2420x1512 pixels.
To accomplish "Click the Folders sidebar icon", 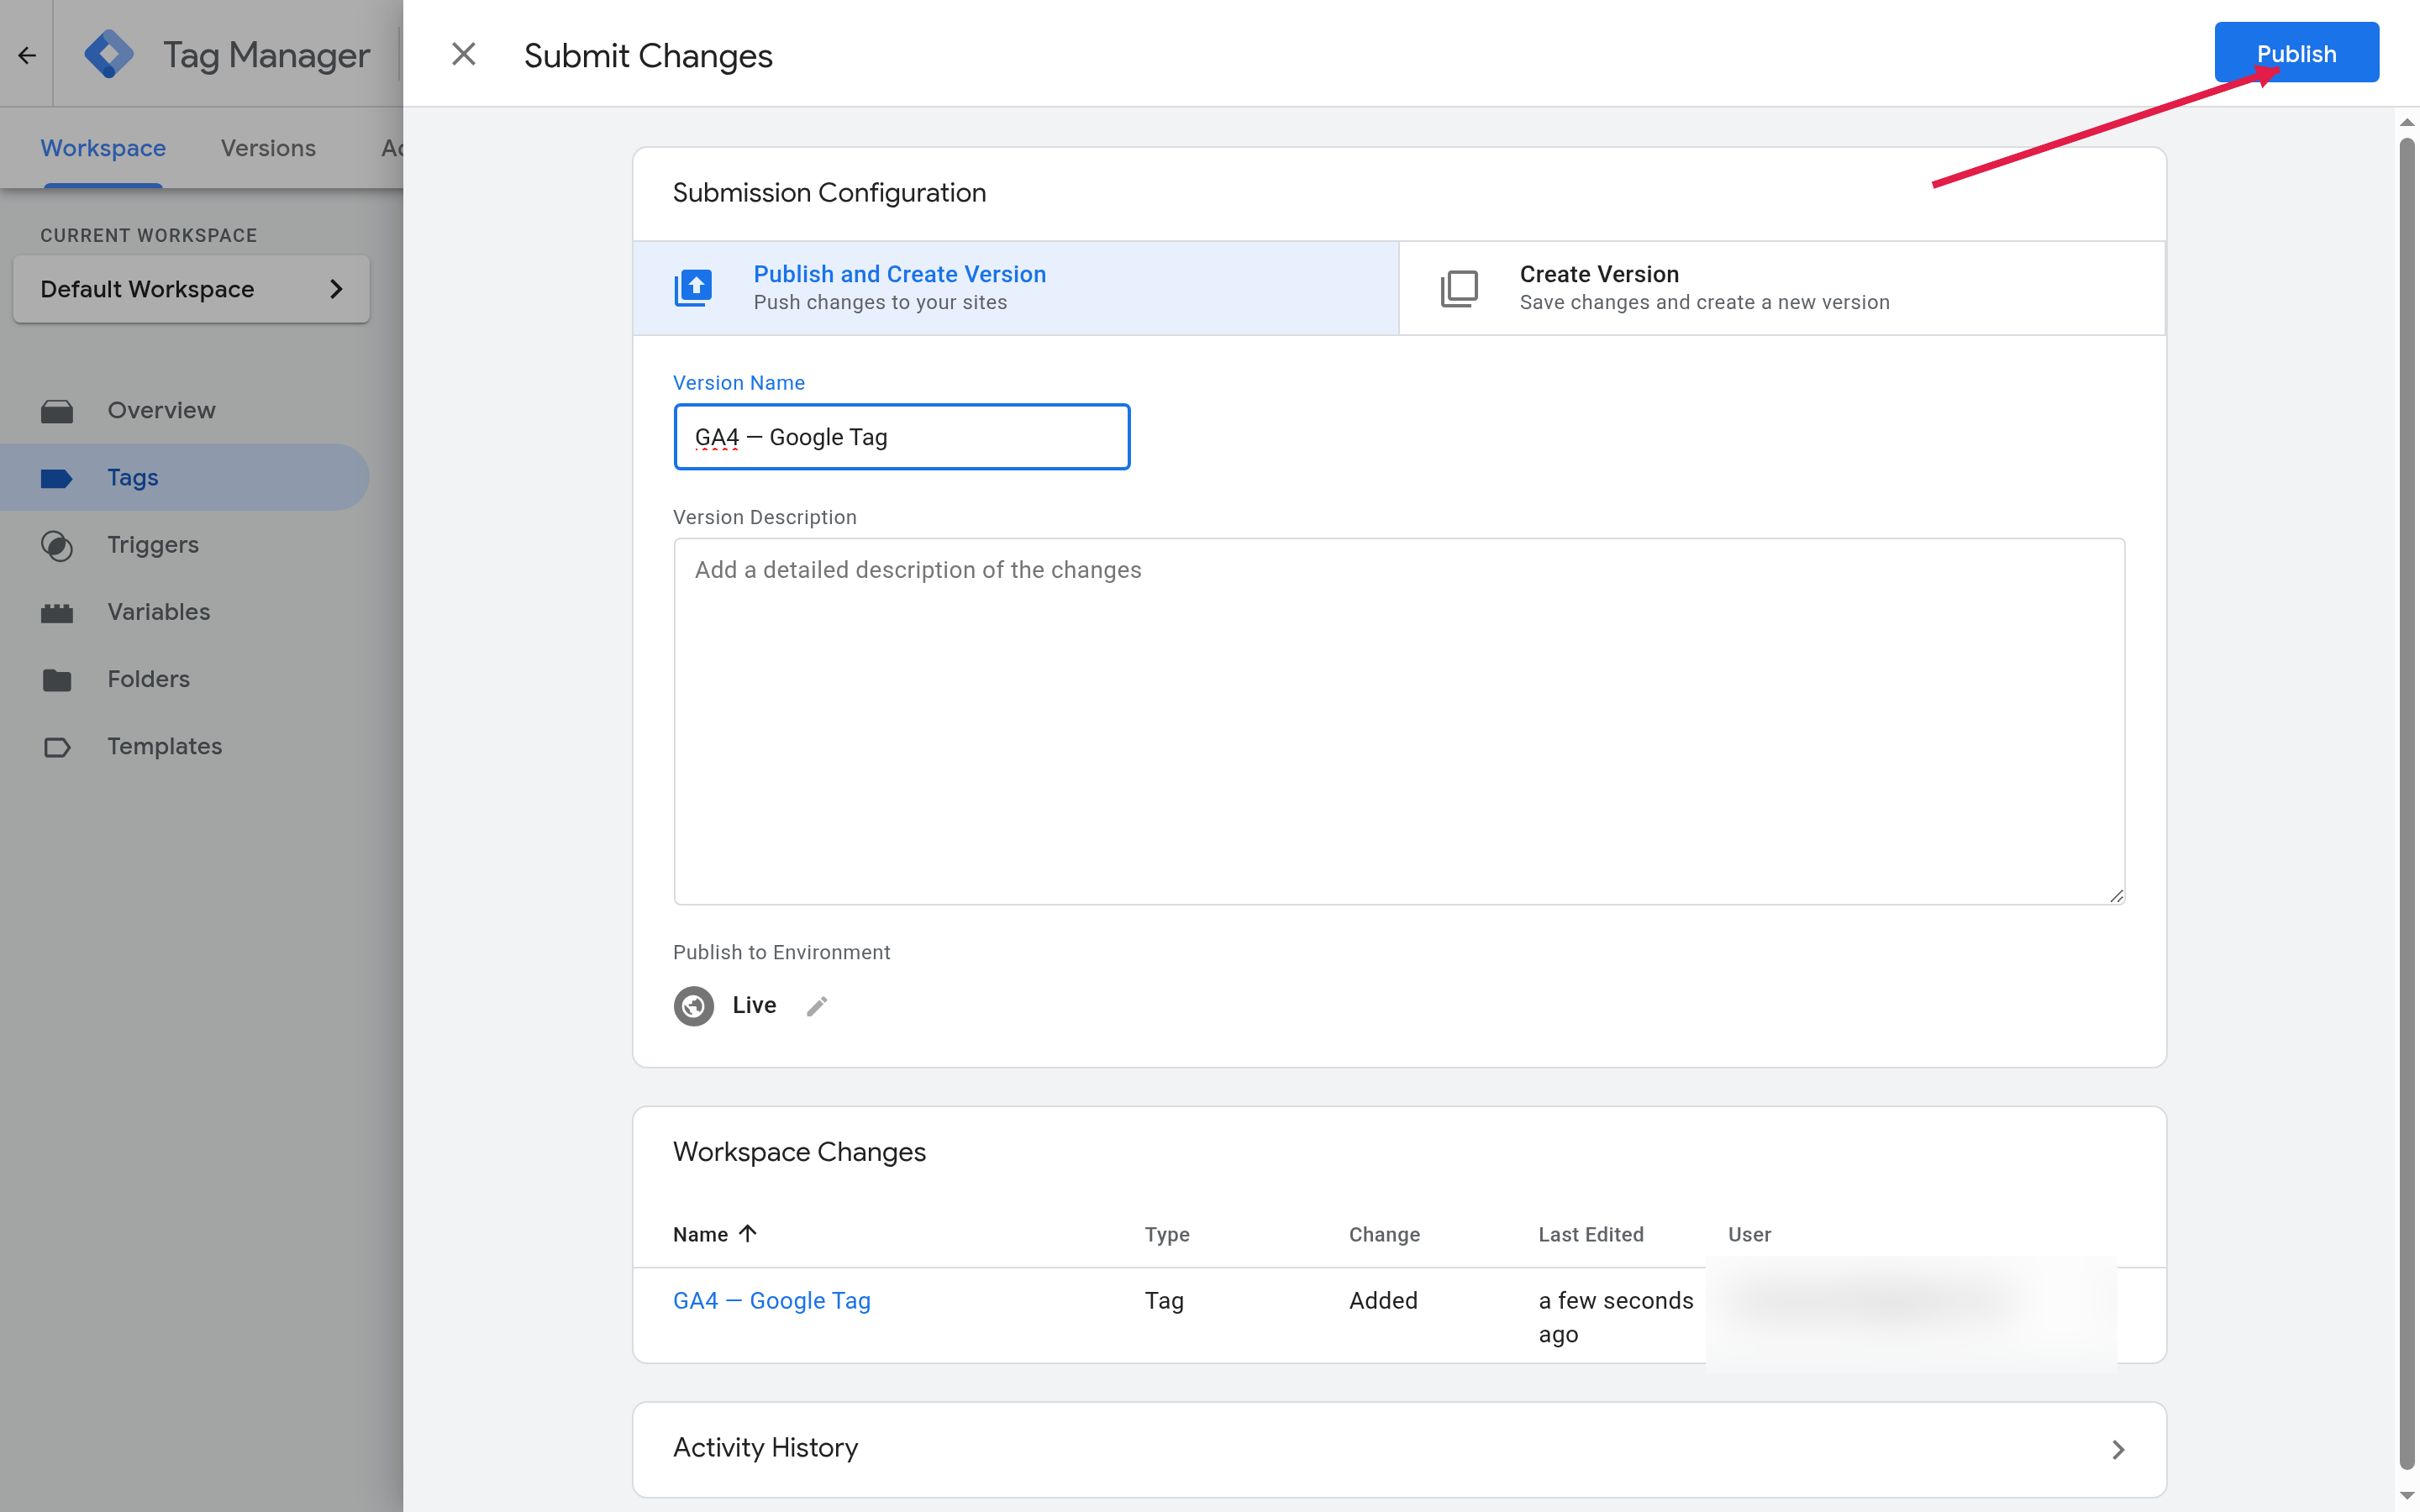I will (57, 680).
